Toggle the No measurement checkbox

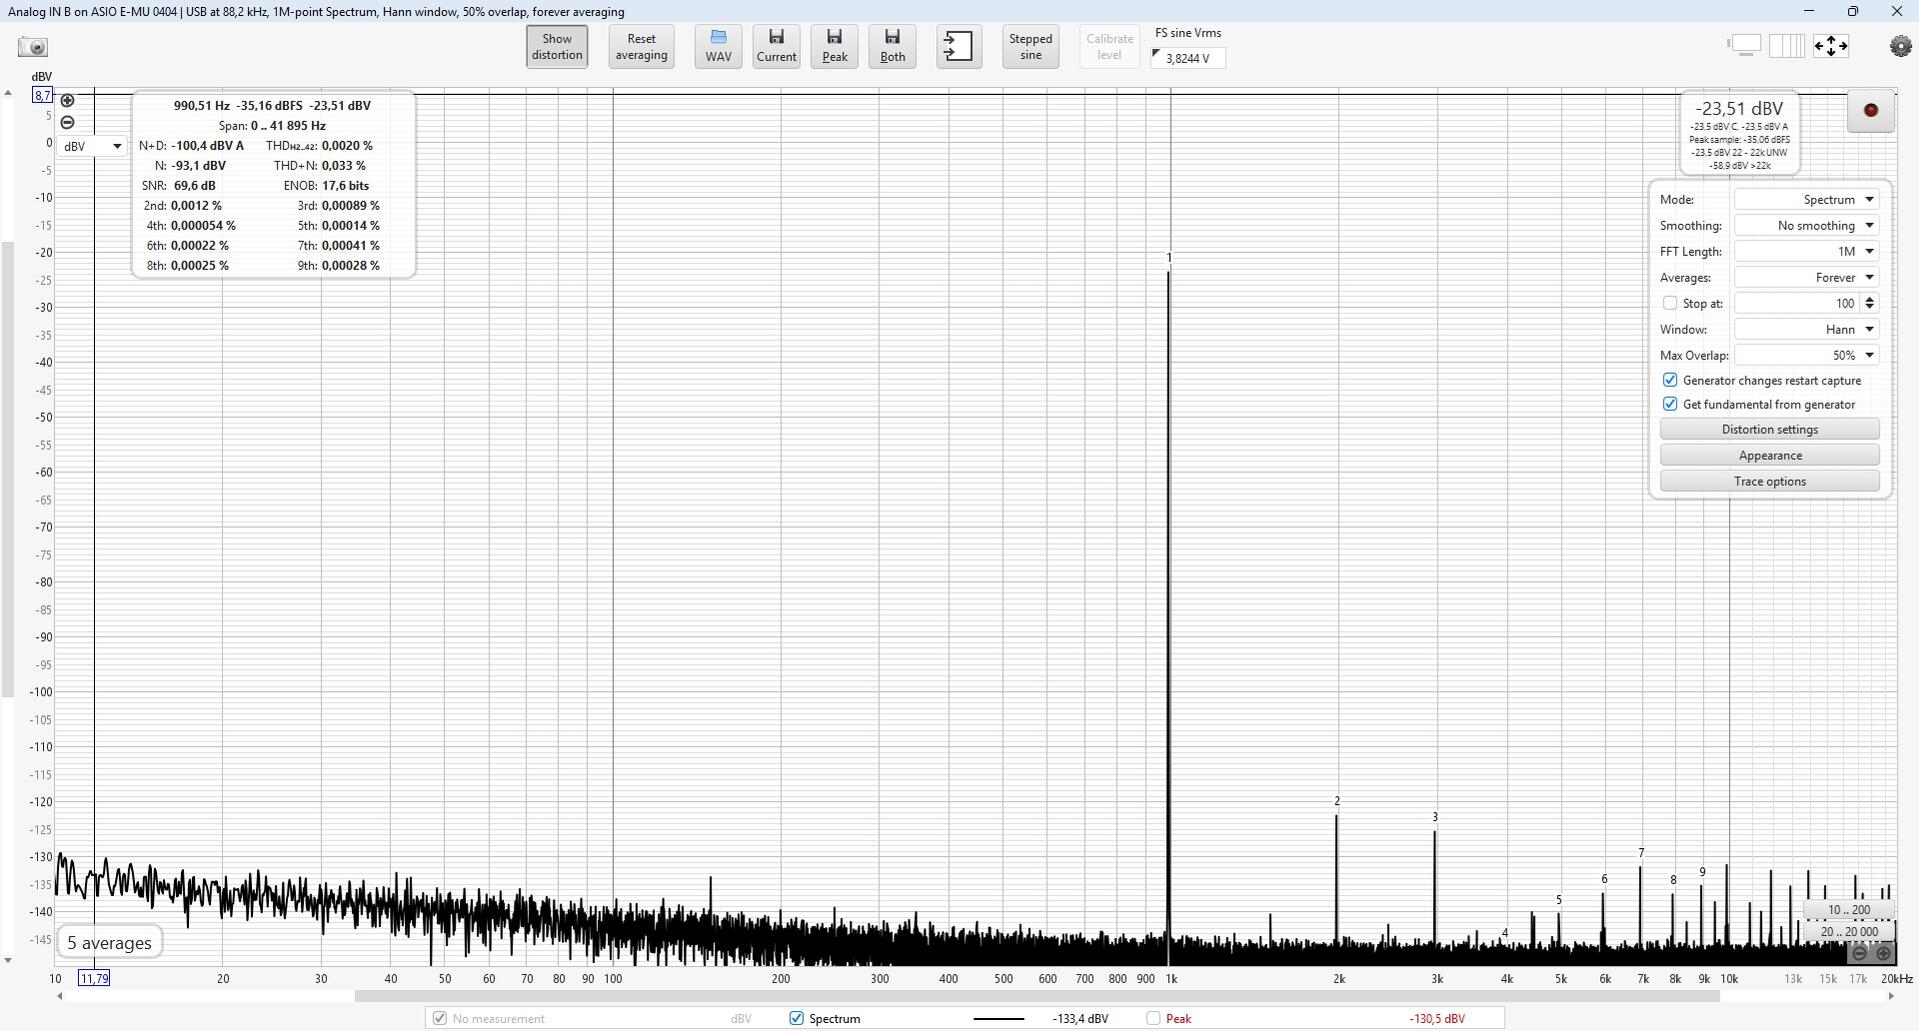pos(439,1018)
